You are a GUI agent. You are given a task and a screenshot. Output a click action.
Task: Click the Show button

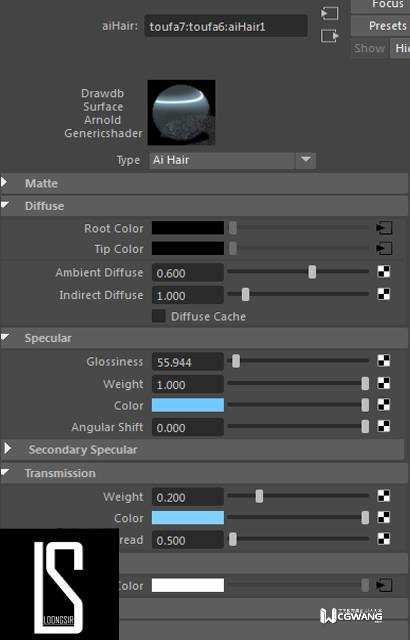point(369,48)
